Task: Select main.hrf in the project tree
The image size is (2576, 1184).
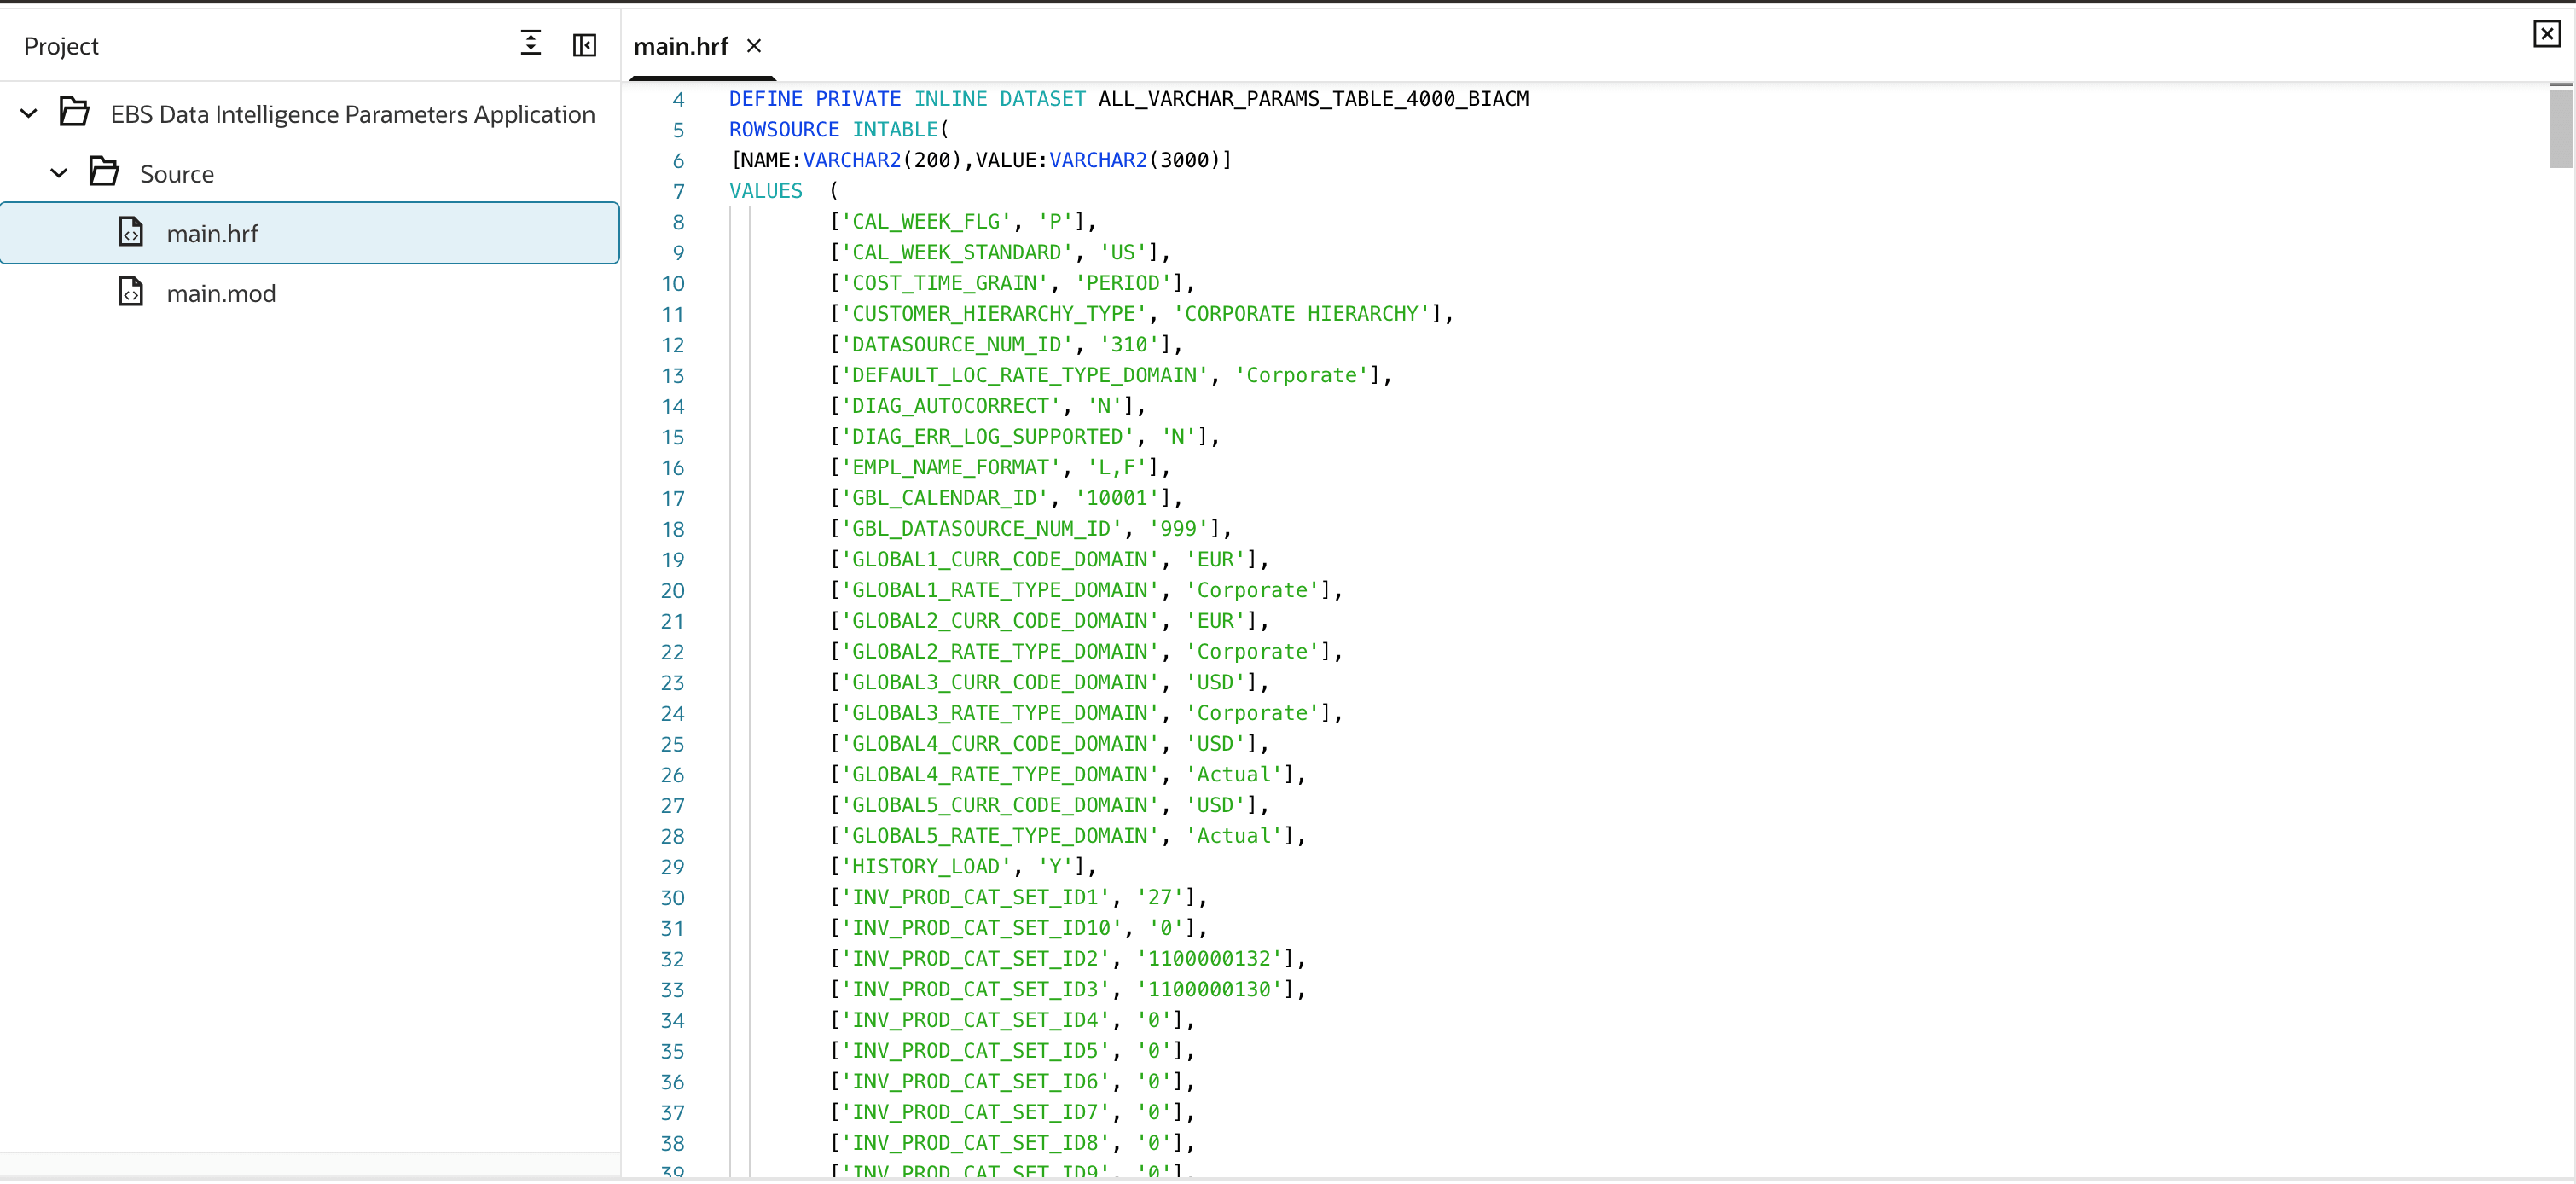Action: [x=310, y=233]
